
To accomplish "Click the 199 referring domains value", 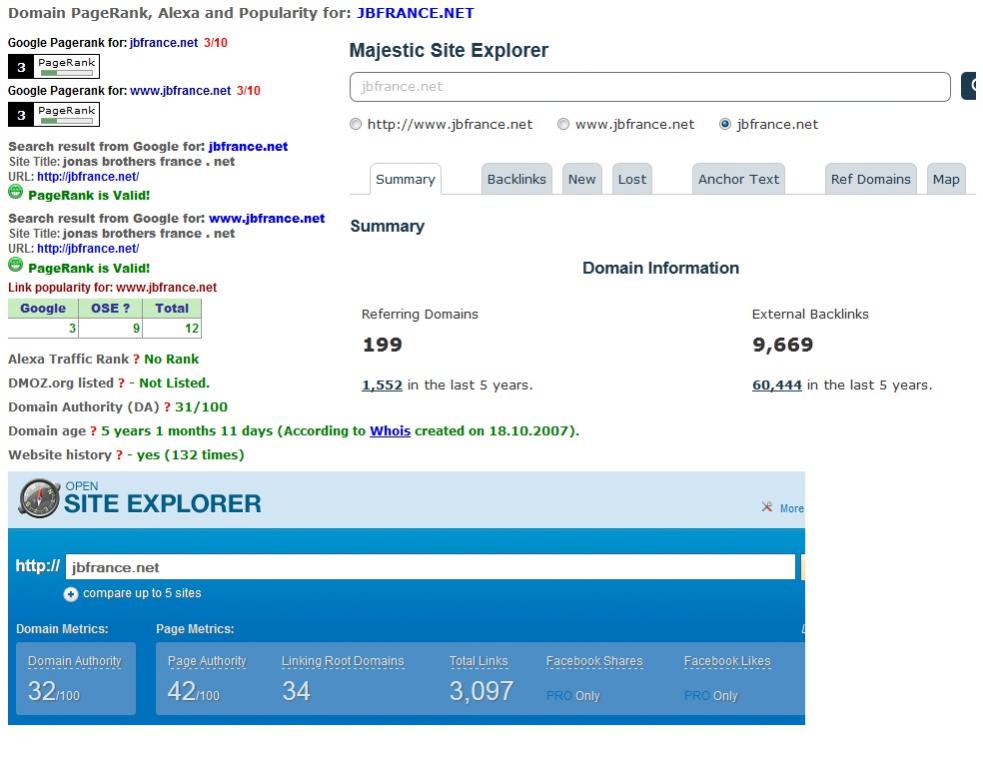I will [382, 345].
